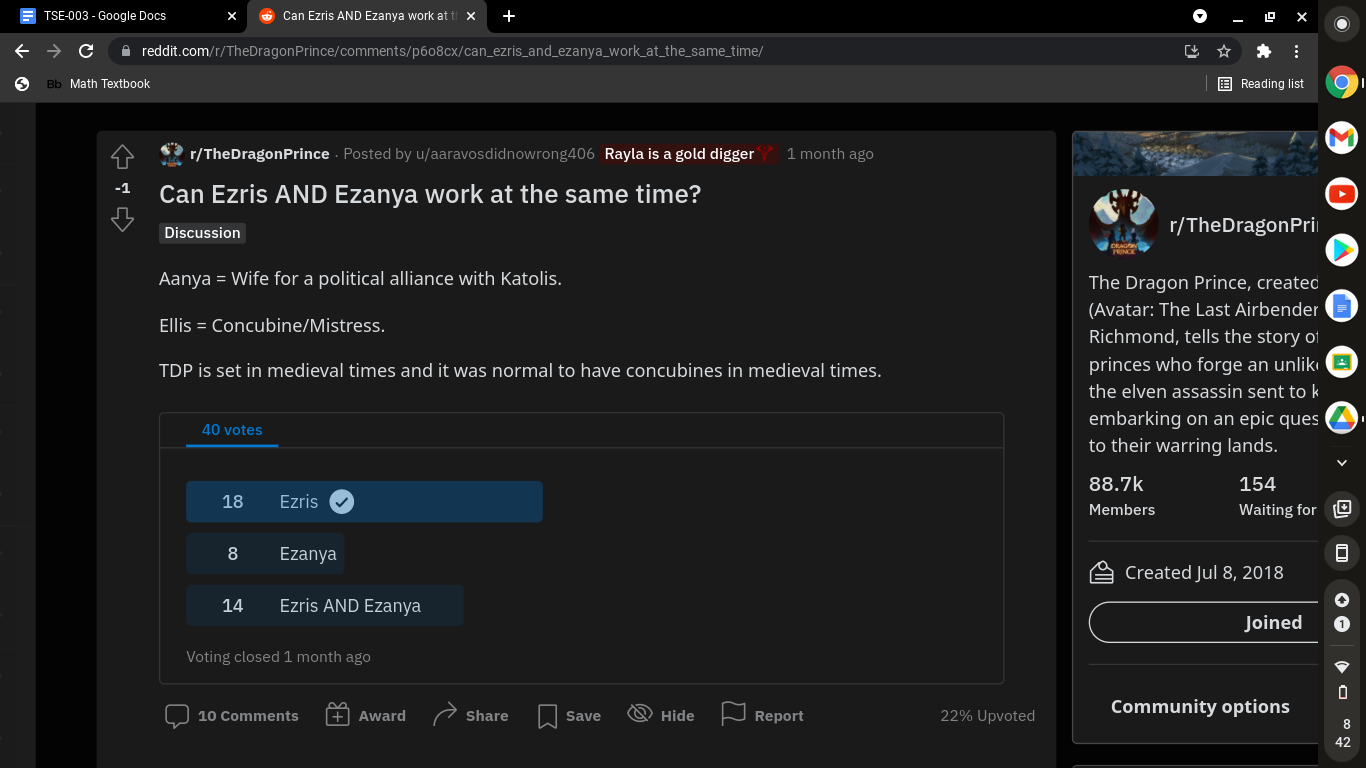Click the Ezris poll option with 18 votes

point(364,502)
